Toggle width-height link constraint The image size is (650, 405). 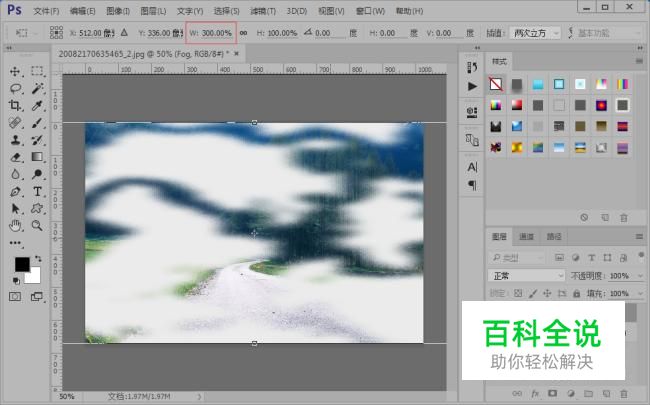coord(243,33)
